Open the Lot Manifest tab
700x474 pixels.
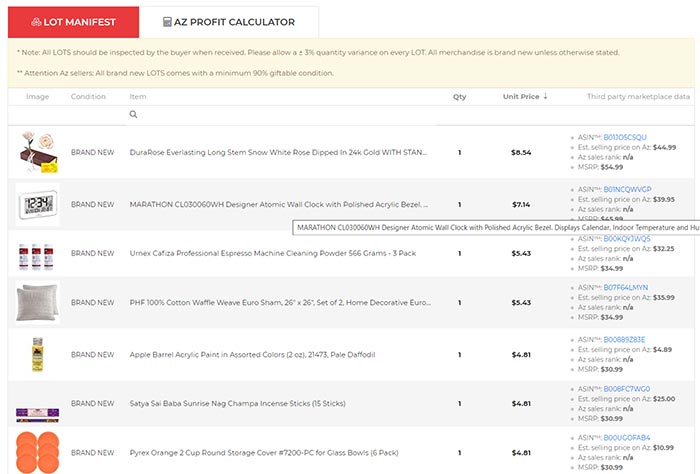73,22
